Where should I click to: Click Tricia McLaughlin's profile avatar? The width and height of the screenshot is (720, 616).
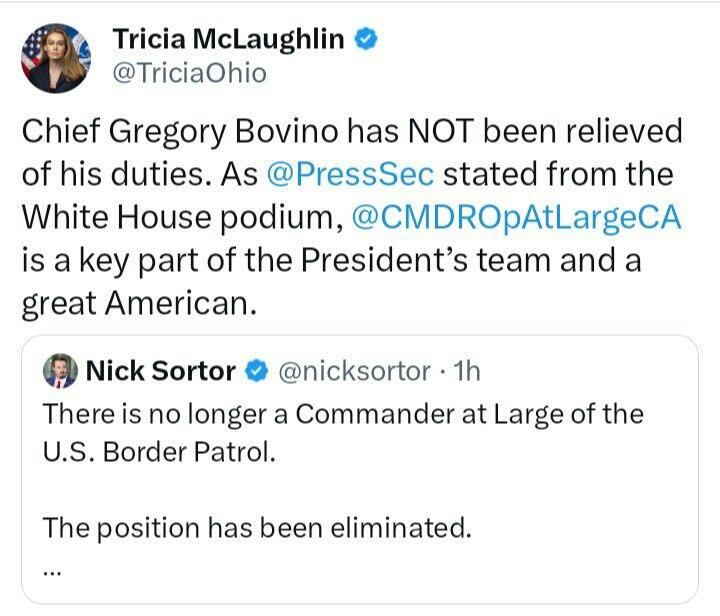(x=56, y=57)
